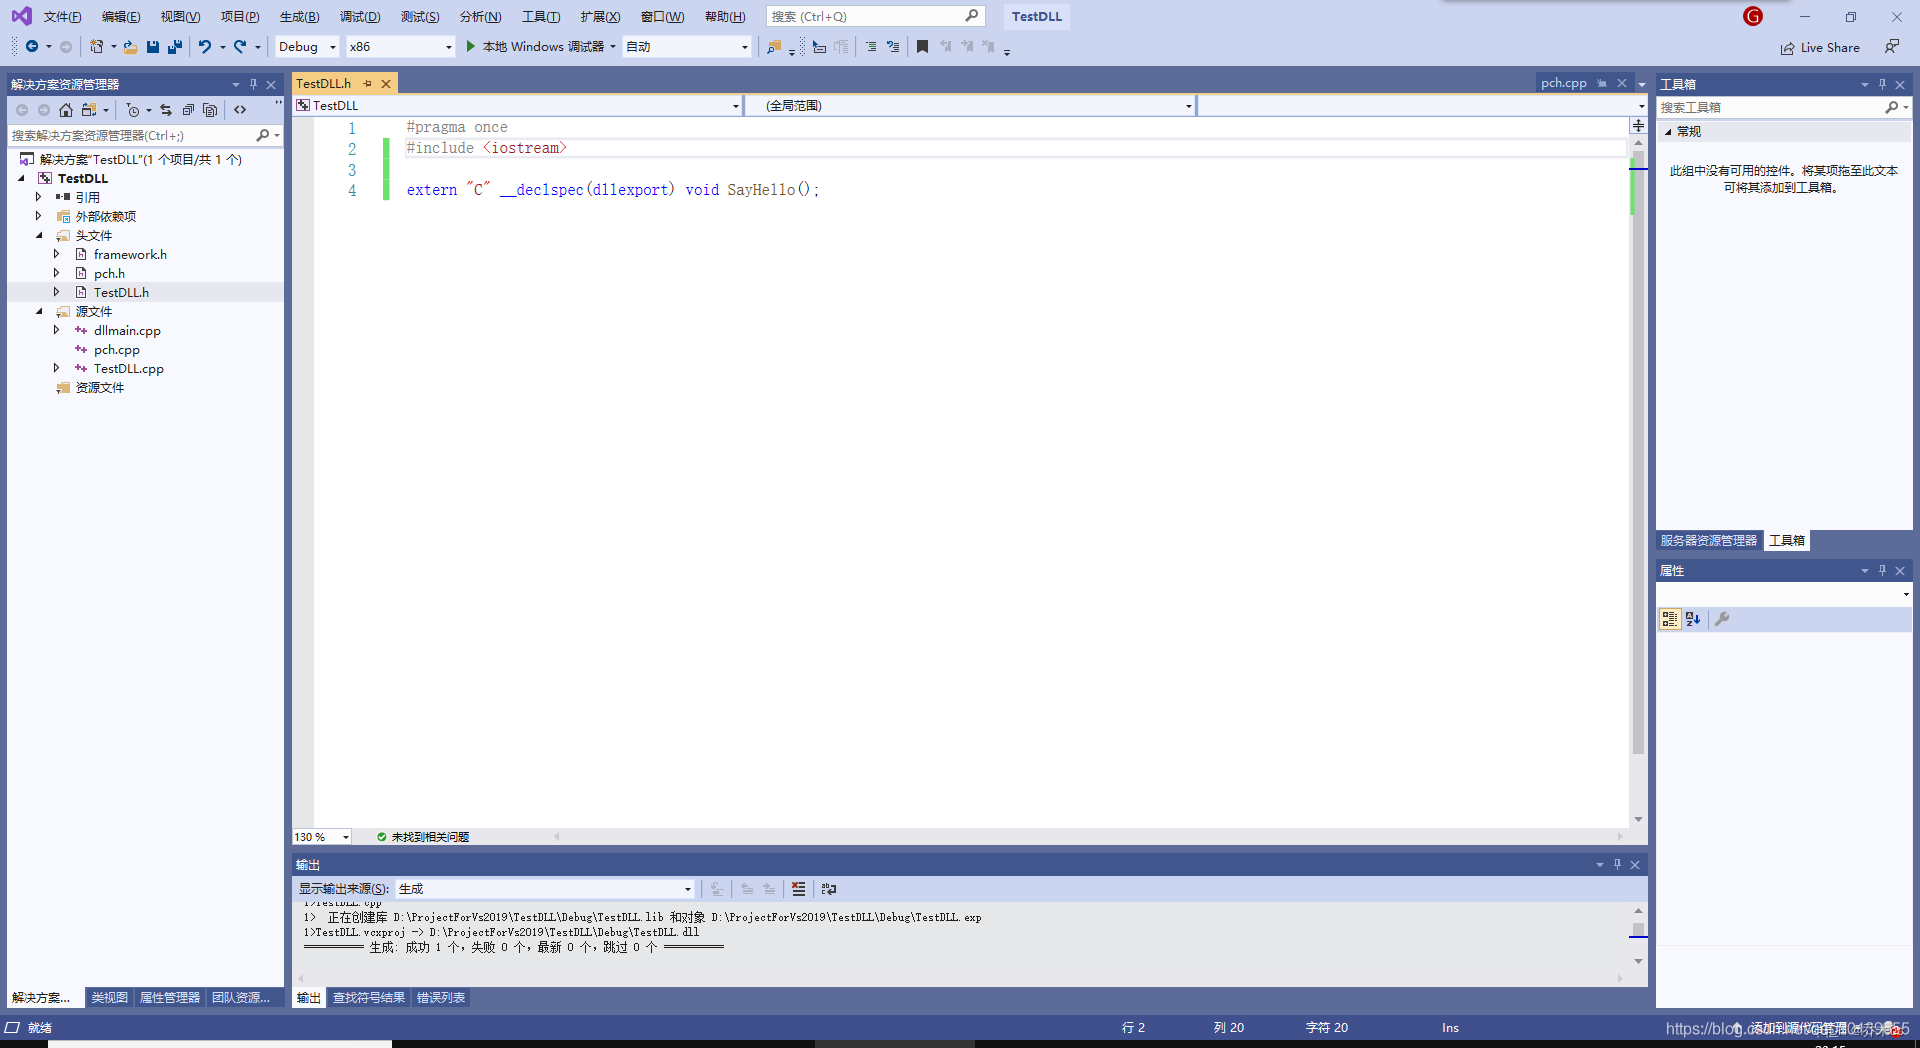
Task: Click the pending changes filter clock icon
Action: click(132, 110)
